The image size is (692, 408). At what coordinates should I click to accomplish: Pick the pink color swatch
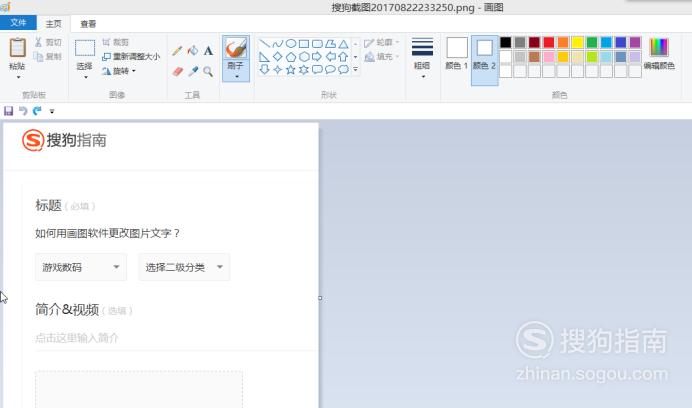tap(549, 57)
